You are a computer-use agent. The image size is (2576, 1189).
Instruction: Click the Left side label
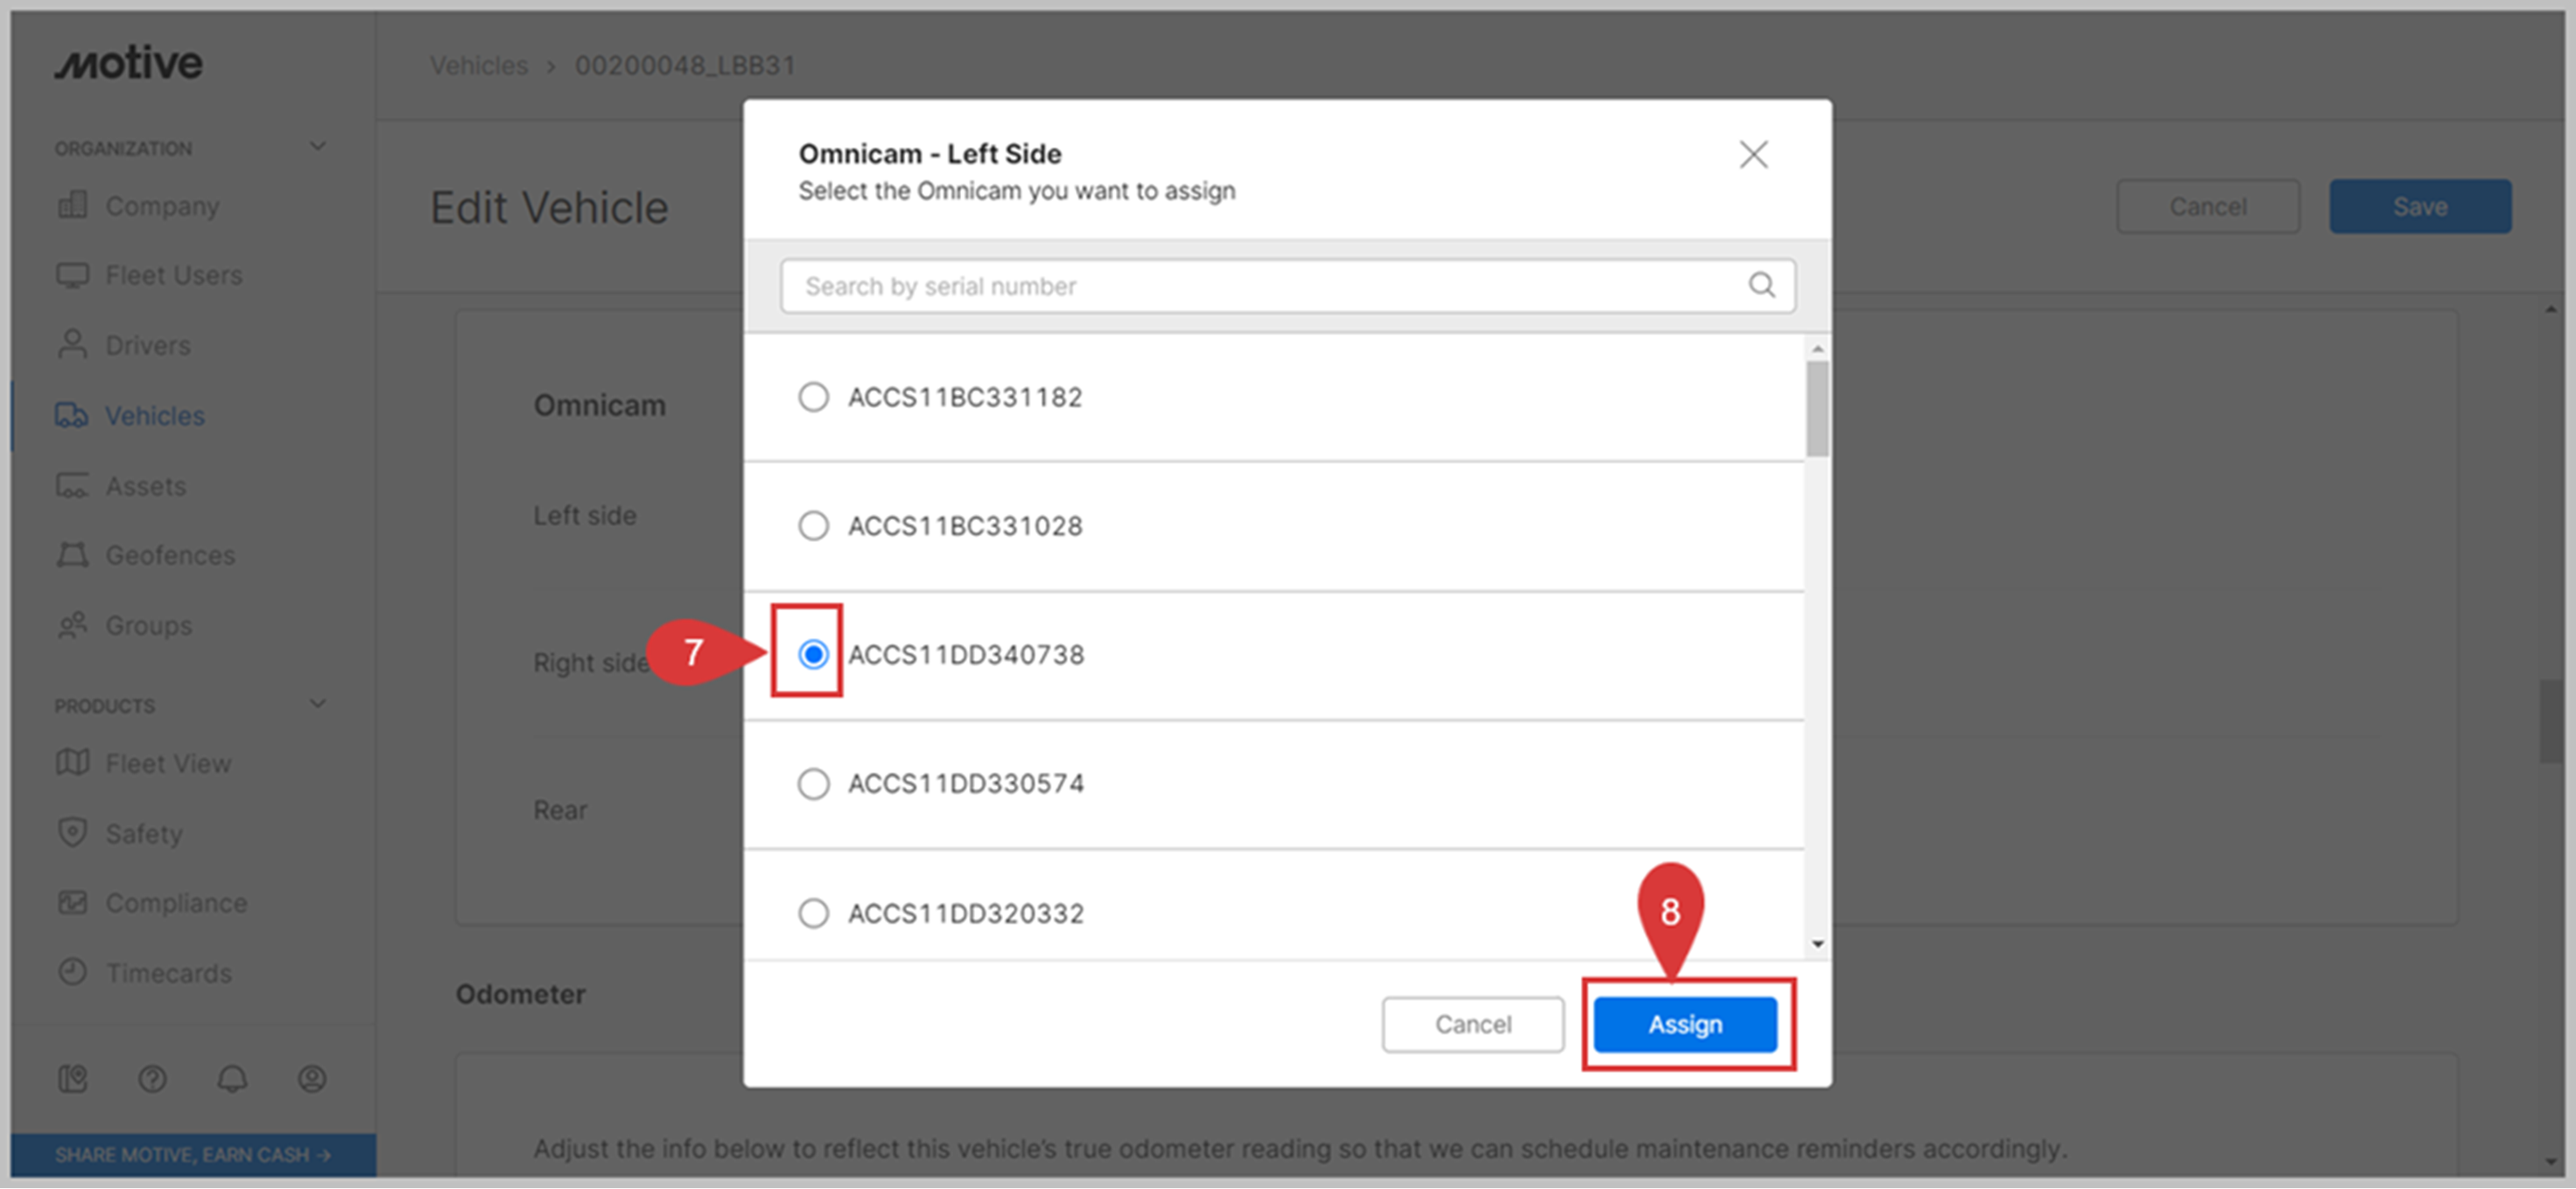[584, 515]
